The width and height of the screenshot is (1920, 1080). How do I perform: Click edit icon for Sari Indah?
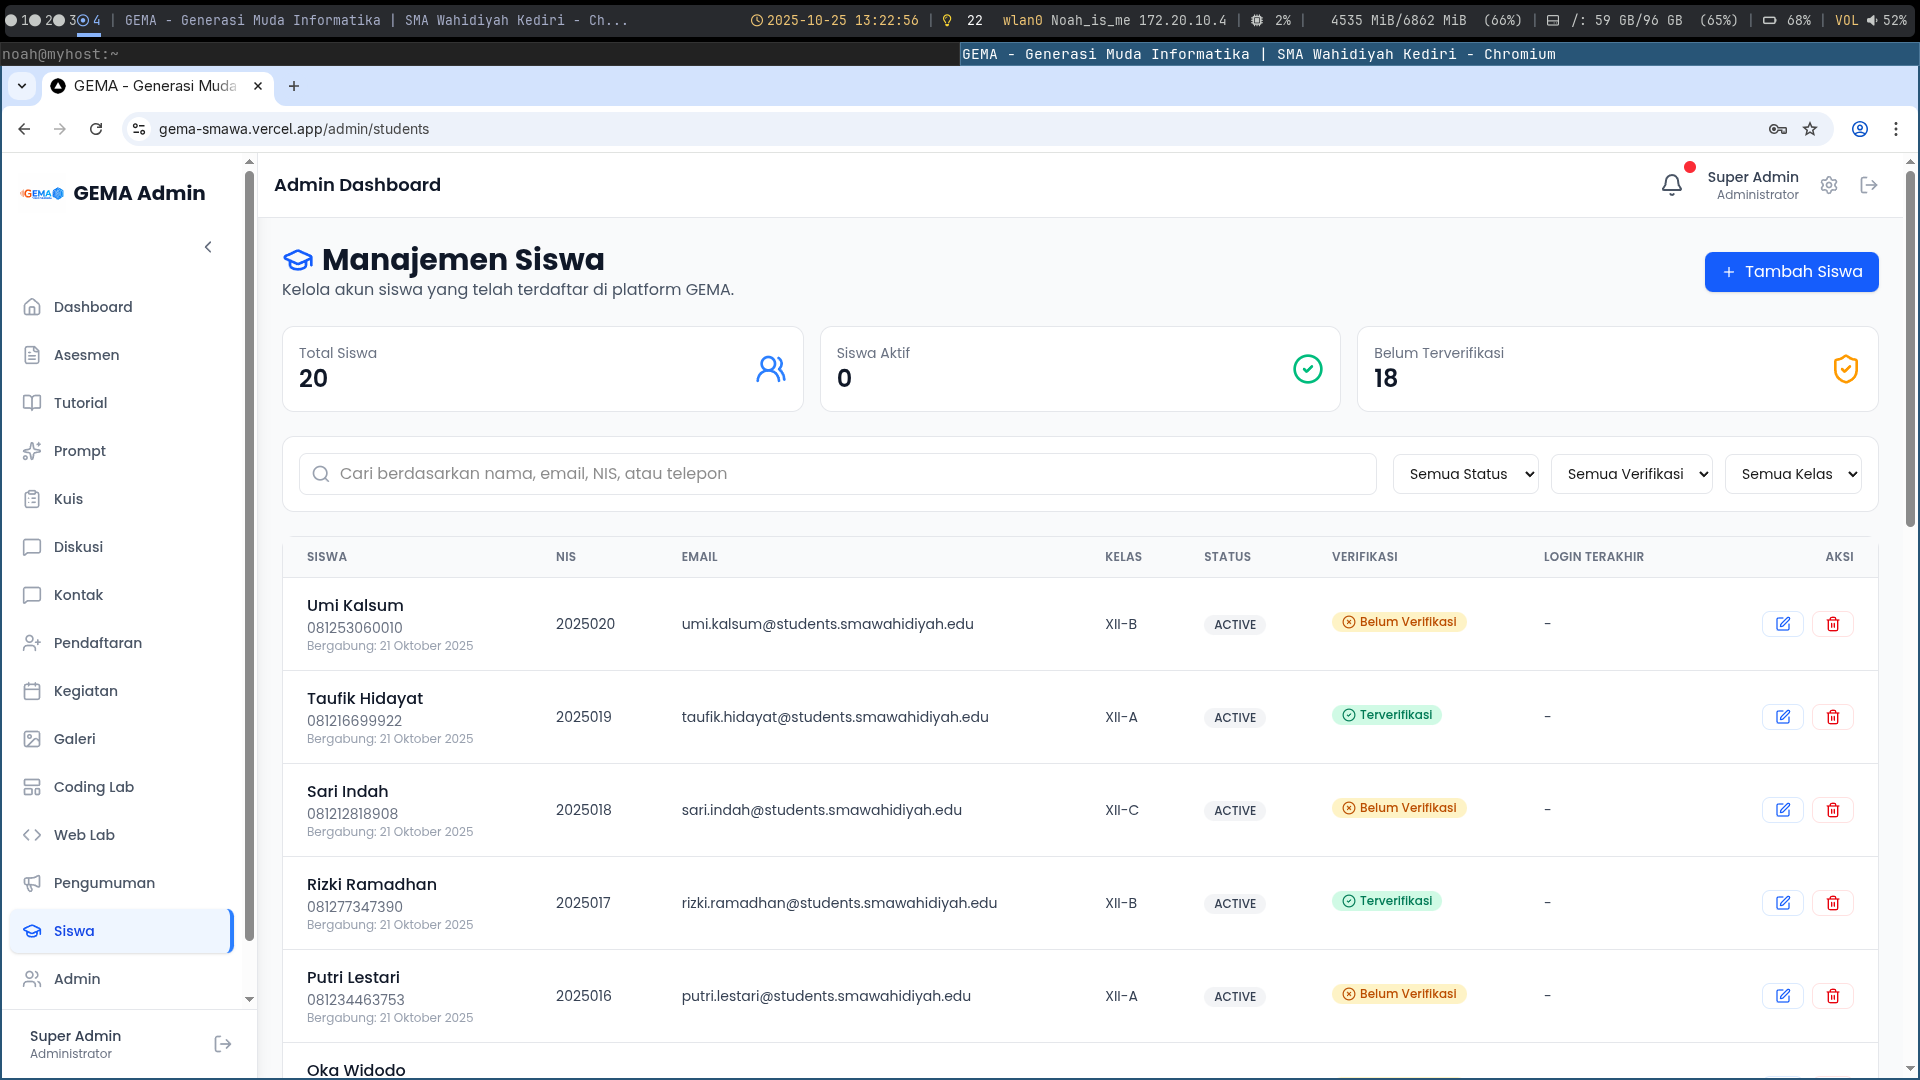point(1782,810)
